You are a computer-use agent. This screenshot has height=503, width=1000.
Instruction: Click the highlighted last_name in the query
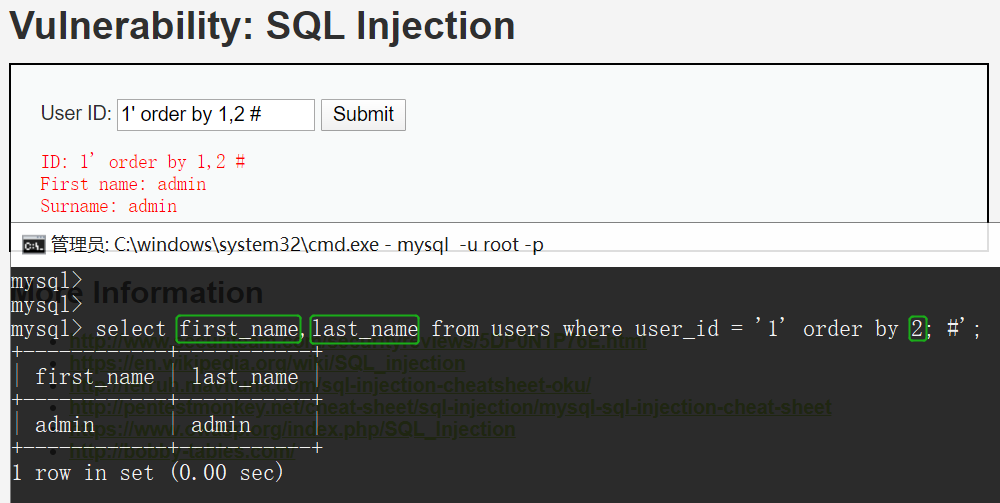(365, 329)
